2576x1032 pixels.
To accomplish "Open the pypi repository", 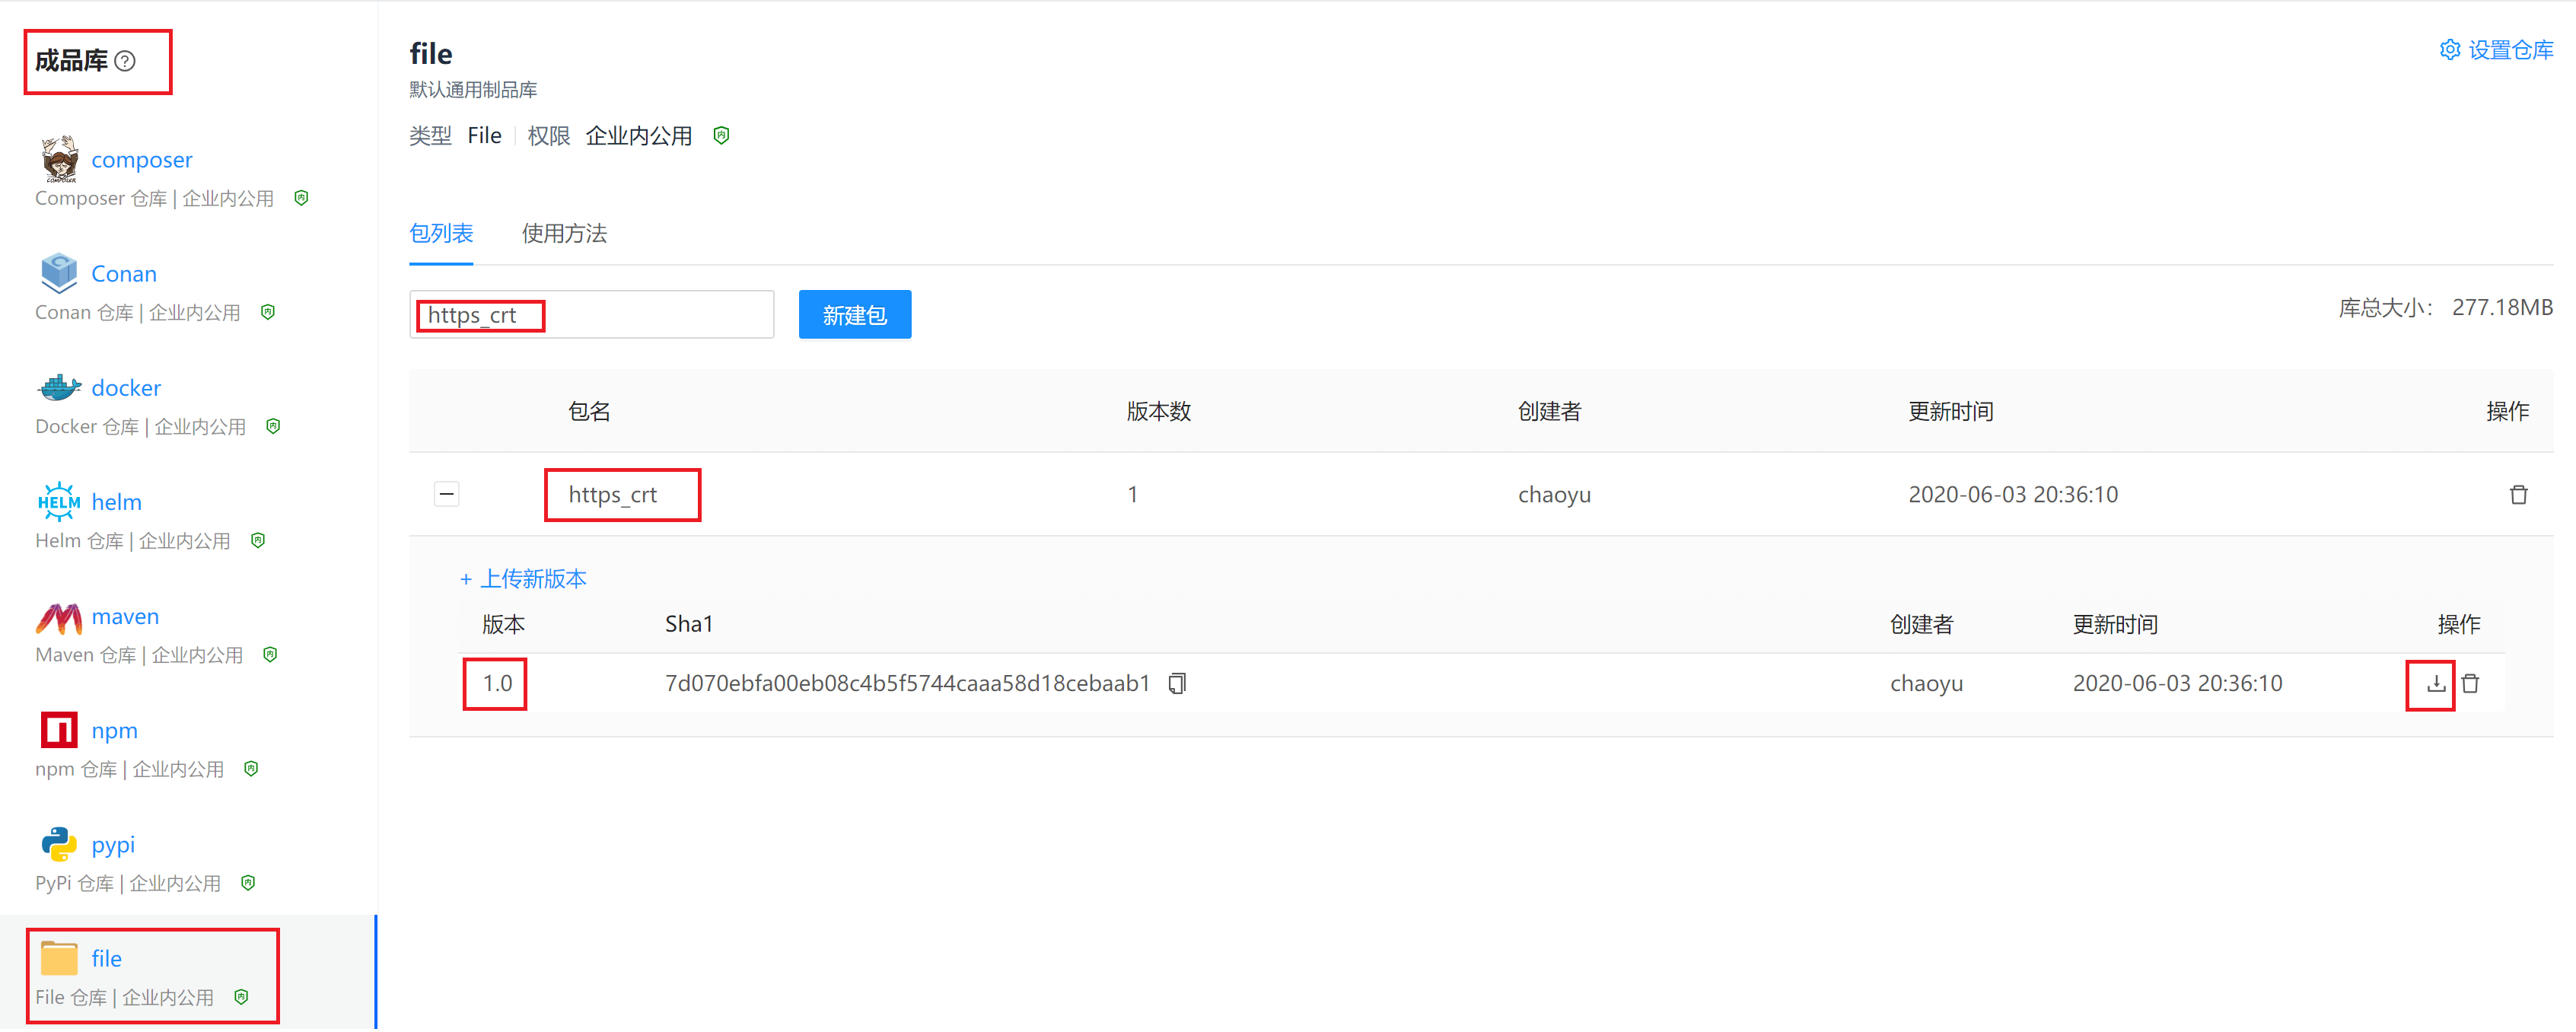I will (x=111, y=844).
